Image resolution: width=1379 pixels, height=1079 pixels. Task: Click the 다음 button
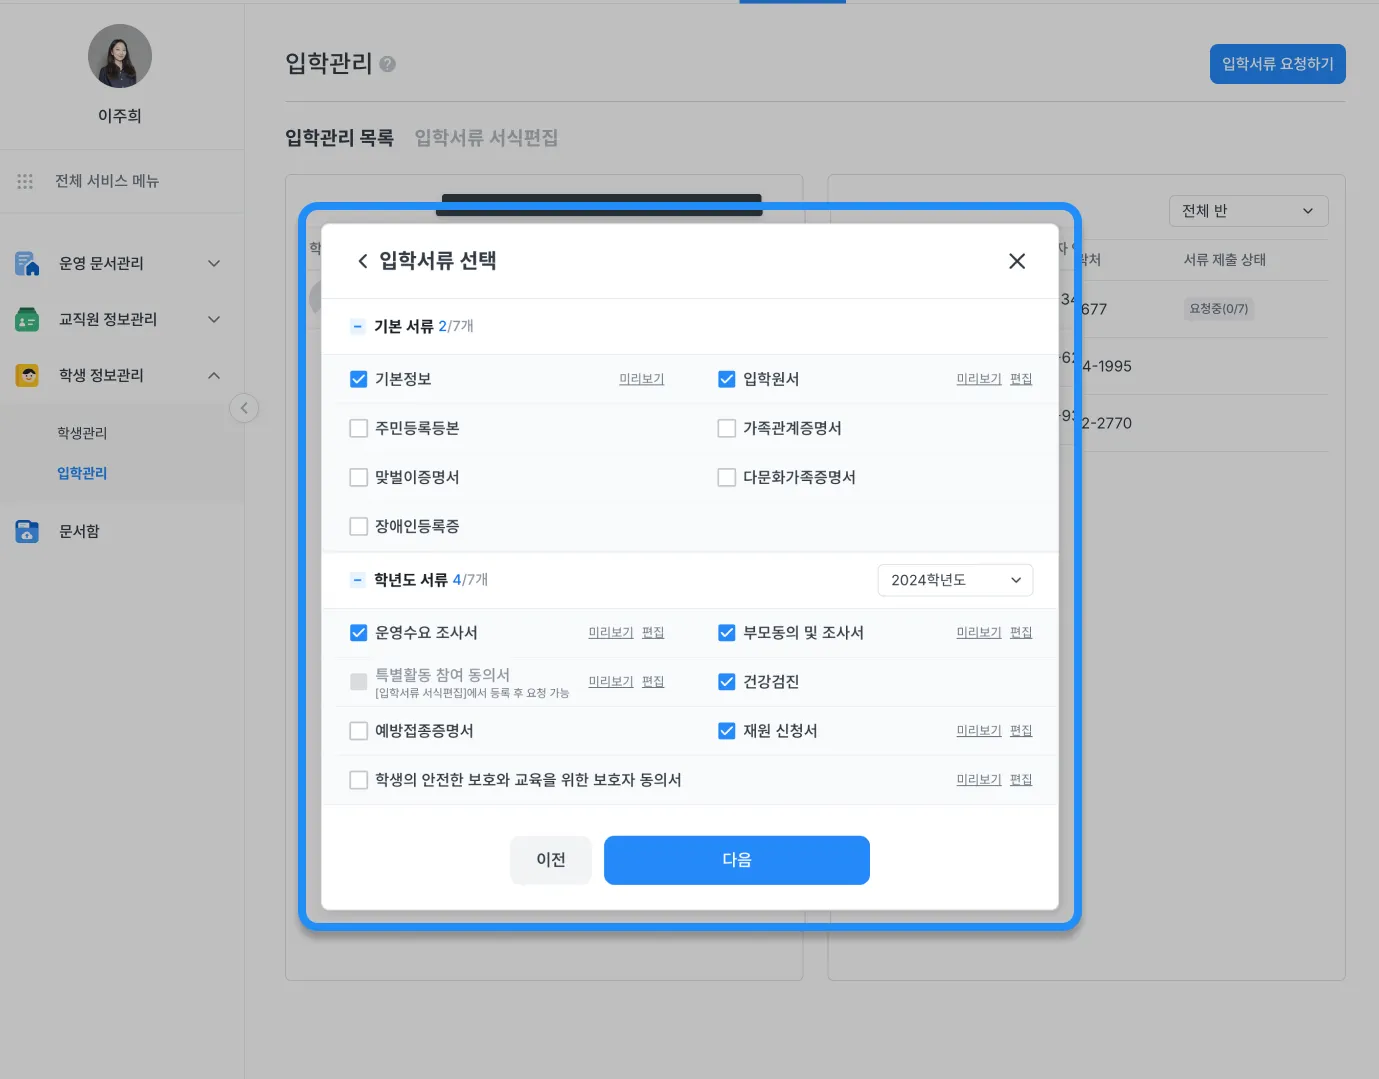[737, 860]
